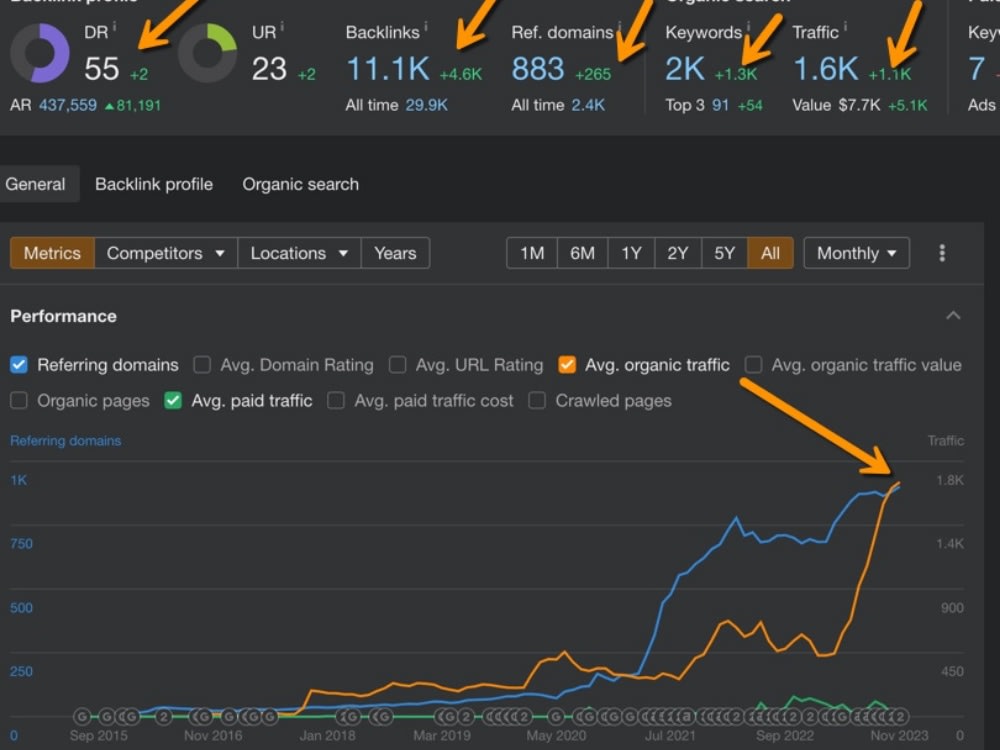The image size is (1000, 750).
Task: Open the three-dot chart options menu
Action: pos(942,253)
